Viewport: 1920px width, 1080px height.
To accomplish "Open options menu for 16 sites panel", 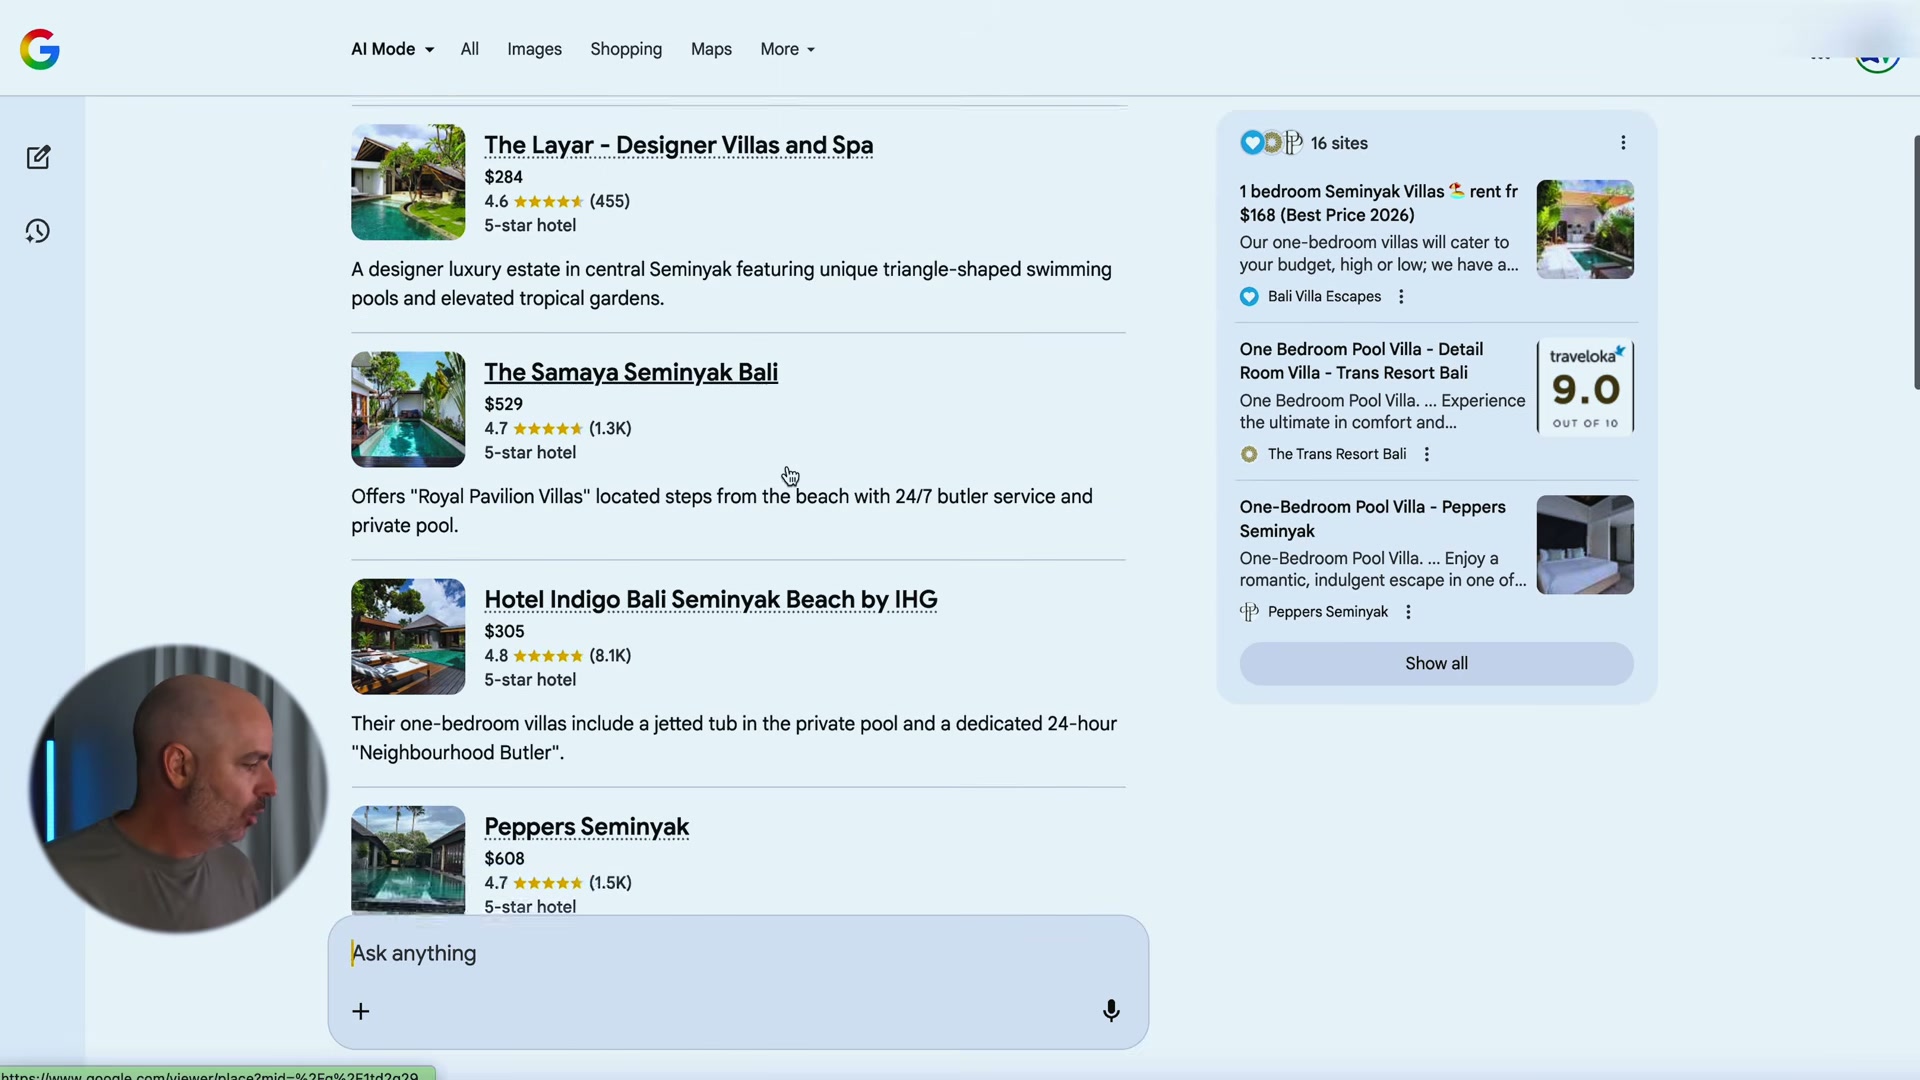I will click(1623, 143).
